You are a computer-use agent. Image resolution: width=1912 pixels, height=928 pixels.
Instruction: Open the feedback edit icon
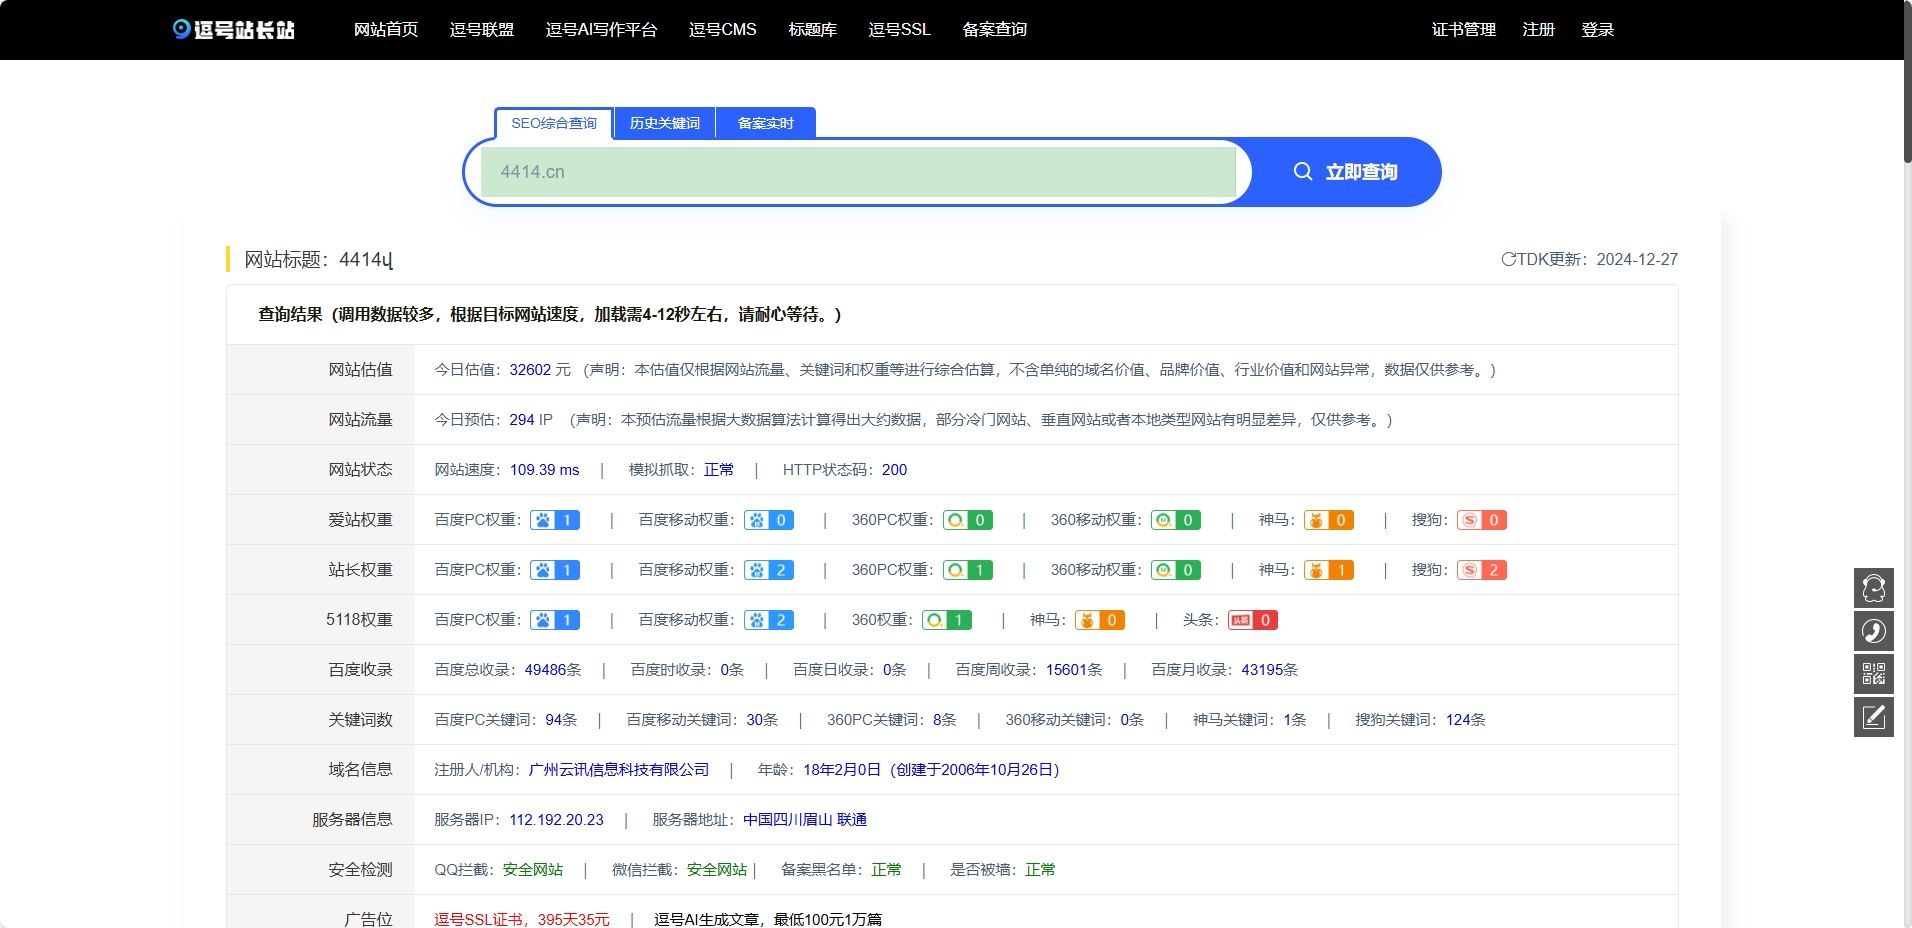tap(1874, 717)
